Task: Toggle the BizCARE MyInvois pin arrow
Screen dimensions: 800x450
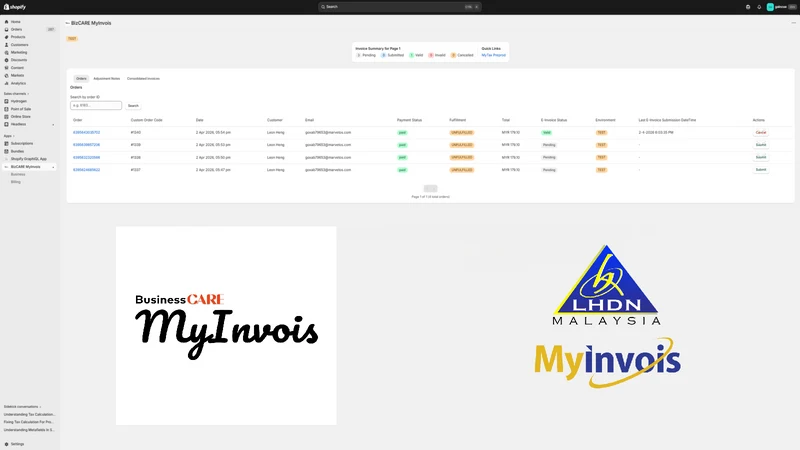Action: coord(53,167)
